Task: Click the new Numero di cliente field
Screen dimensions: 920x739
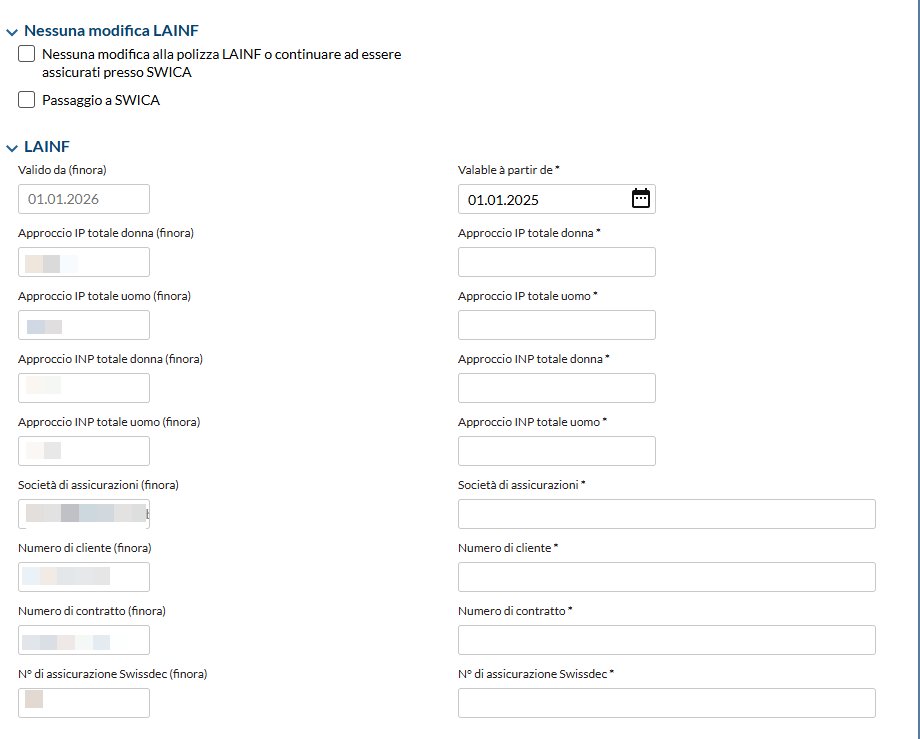Action: coord(667,577)
